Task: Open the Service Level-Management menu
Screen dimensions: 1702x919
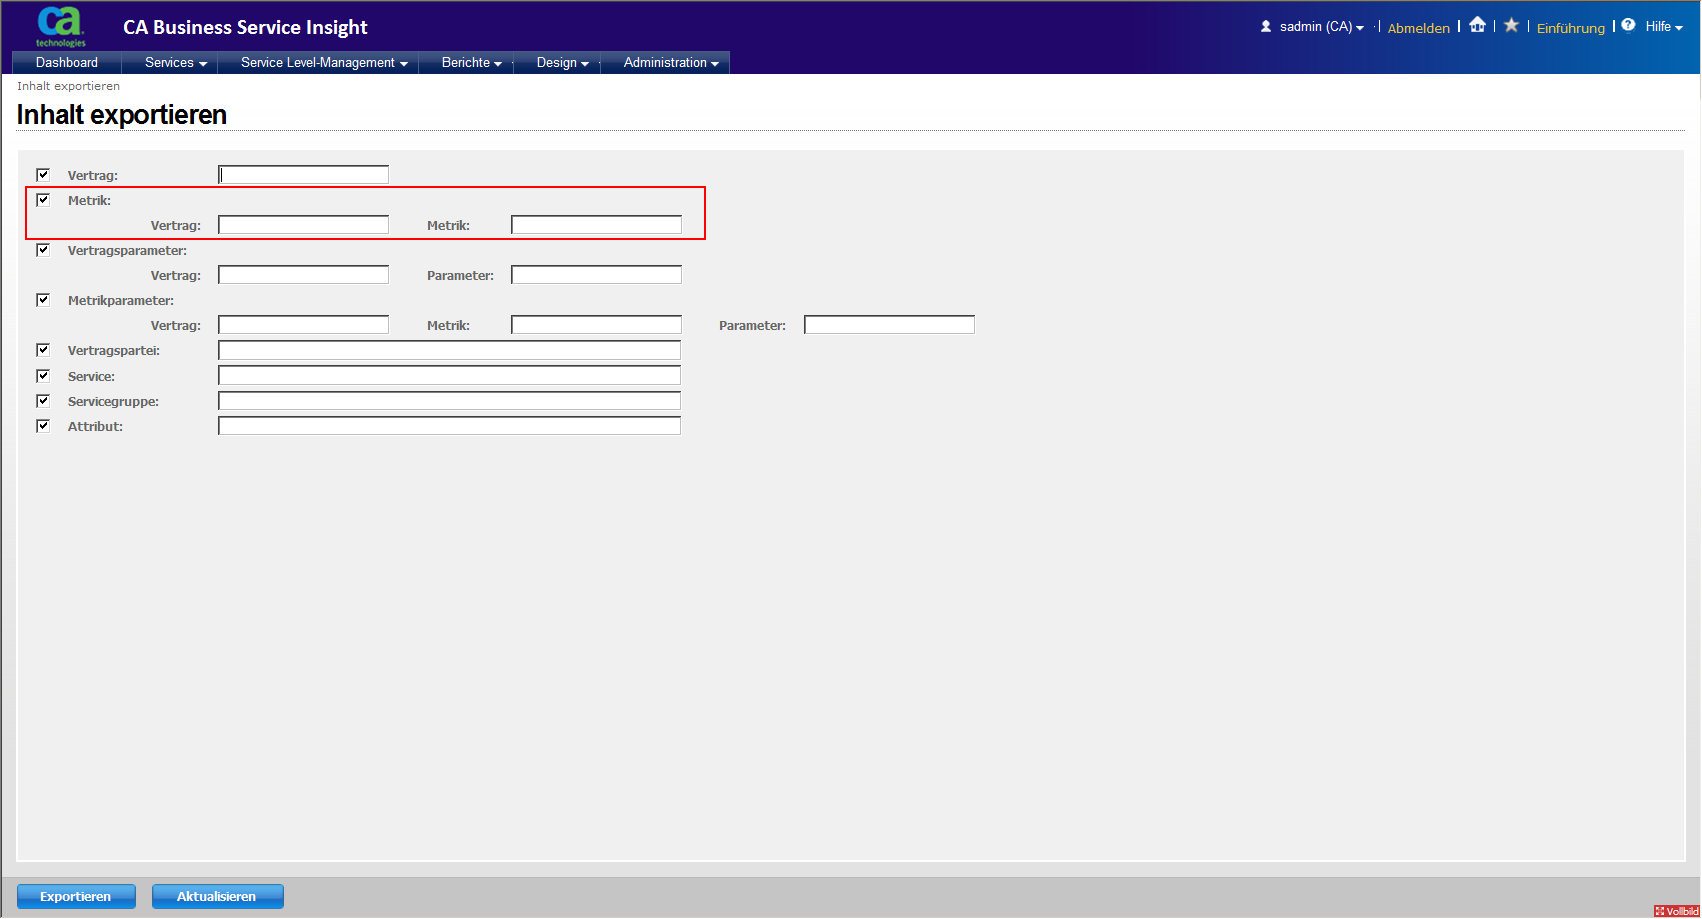Action: [x=324, y=63]
